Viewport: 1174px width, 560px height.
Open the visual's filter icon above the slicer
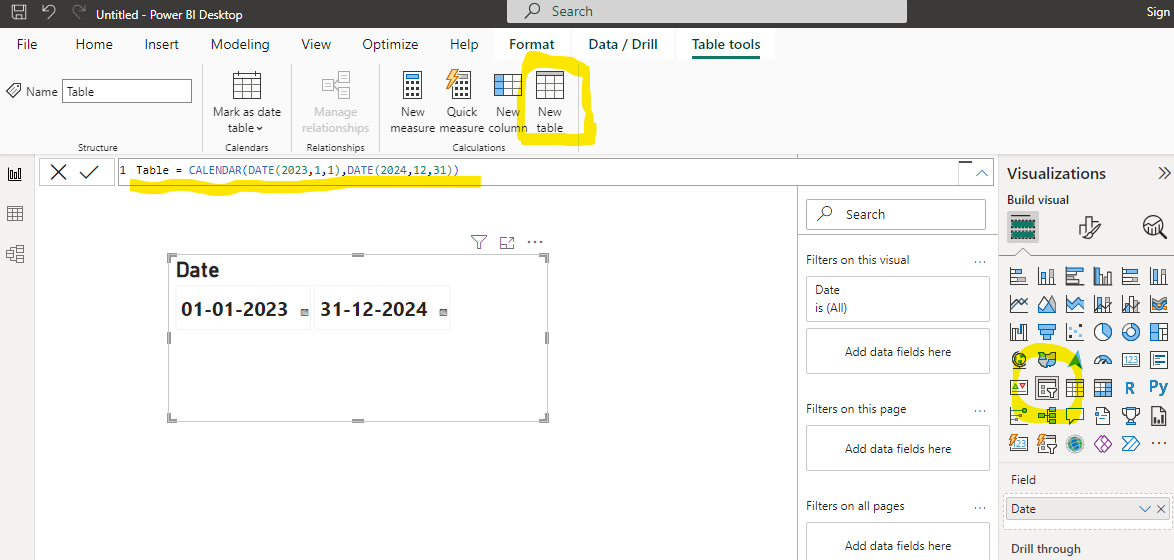tap(479, 242)
